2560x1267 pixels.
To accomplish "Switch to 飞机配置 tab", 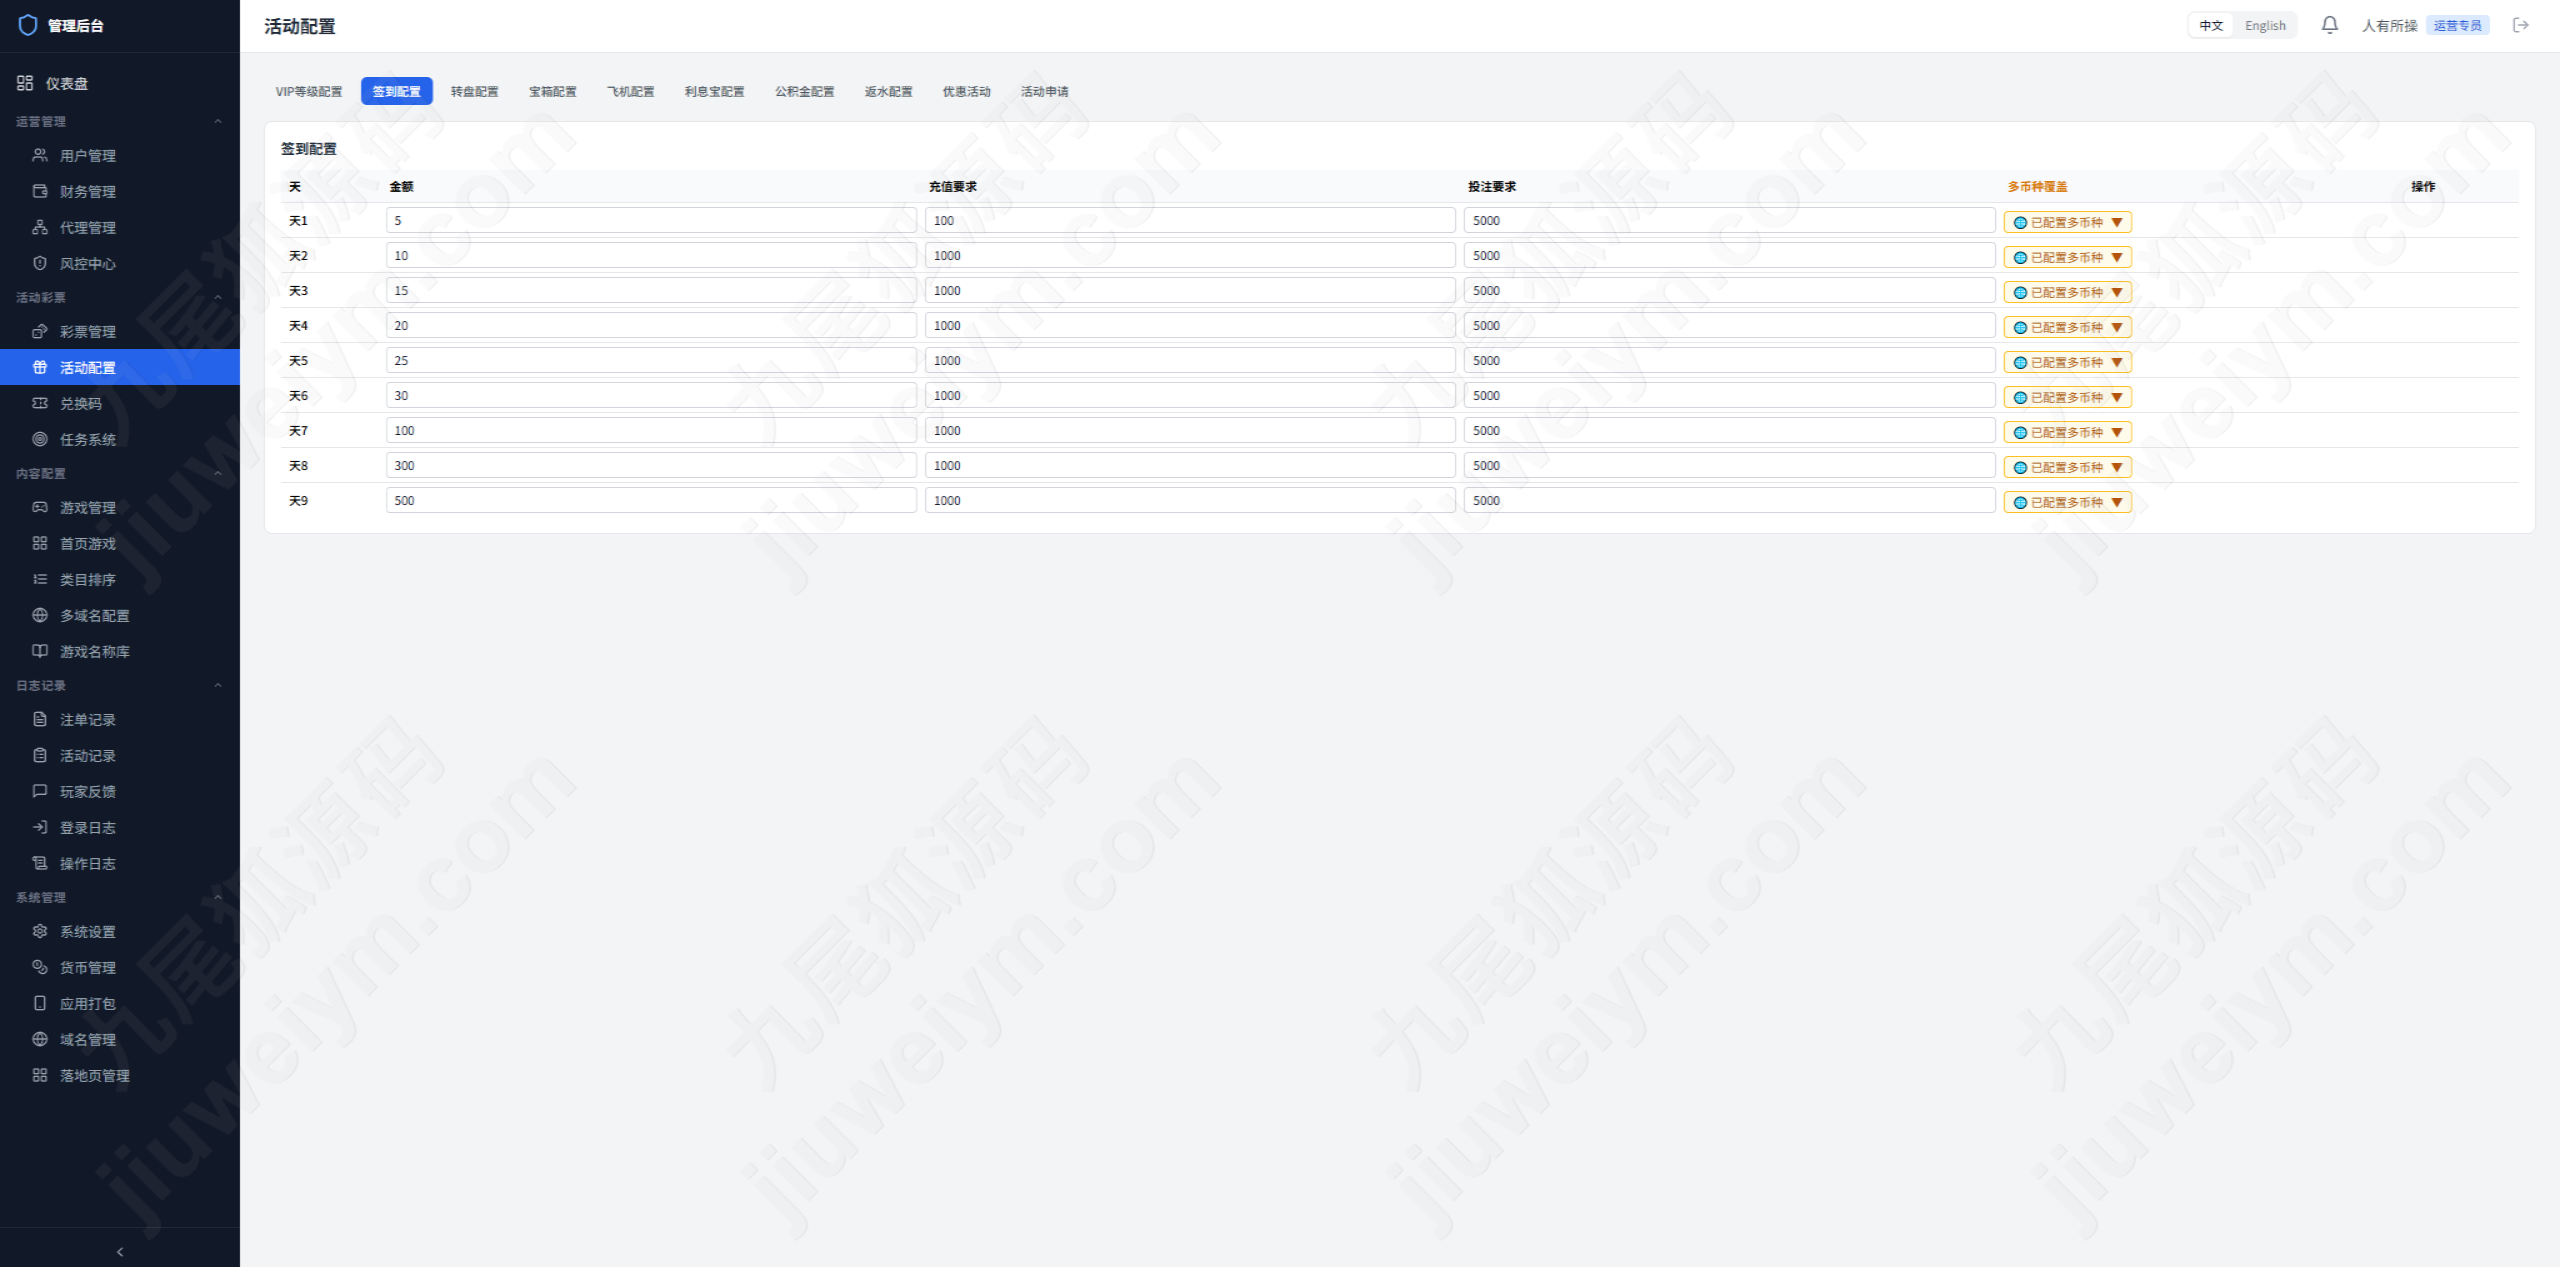I will (631, 91).
